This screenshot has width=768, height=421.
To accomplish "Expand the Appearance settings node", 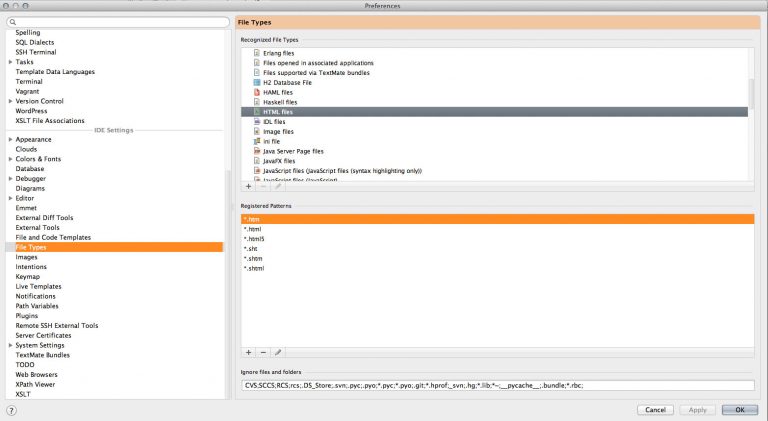I will point(10,139).
